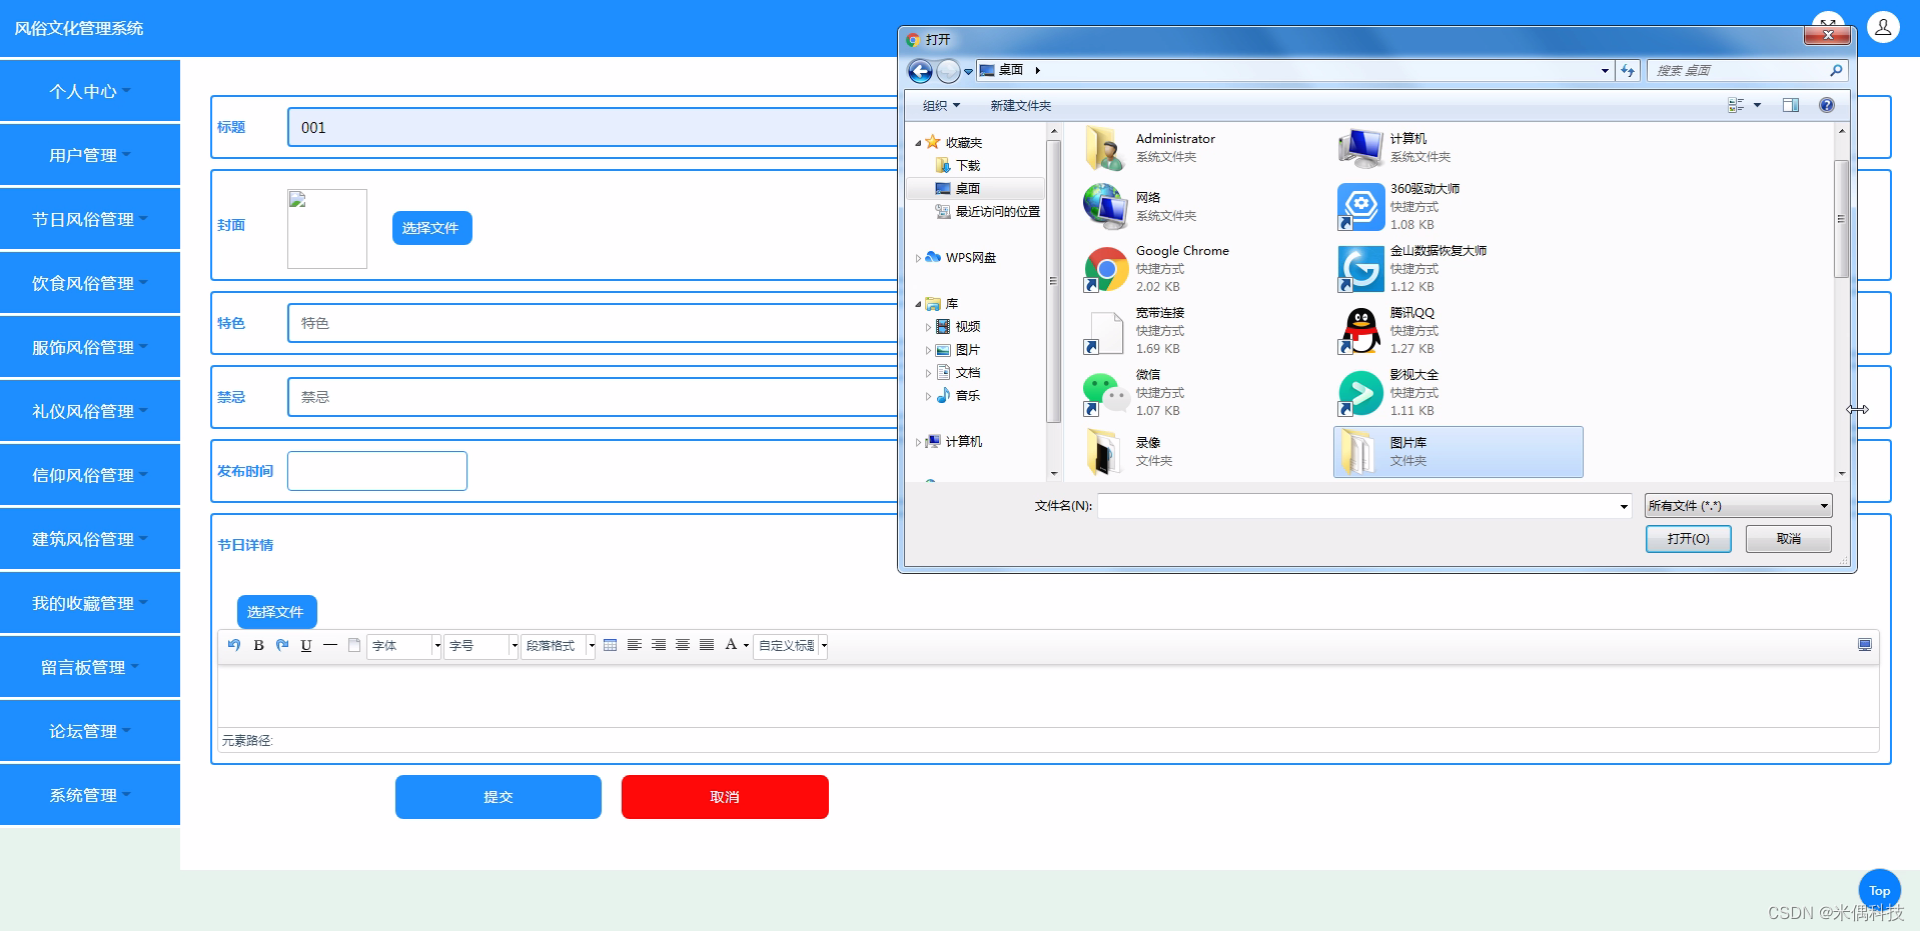Open the font color arrow next to A
The height and width of the screenshot is (931, 1920).
point(746,646)
